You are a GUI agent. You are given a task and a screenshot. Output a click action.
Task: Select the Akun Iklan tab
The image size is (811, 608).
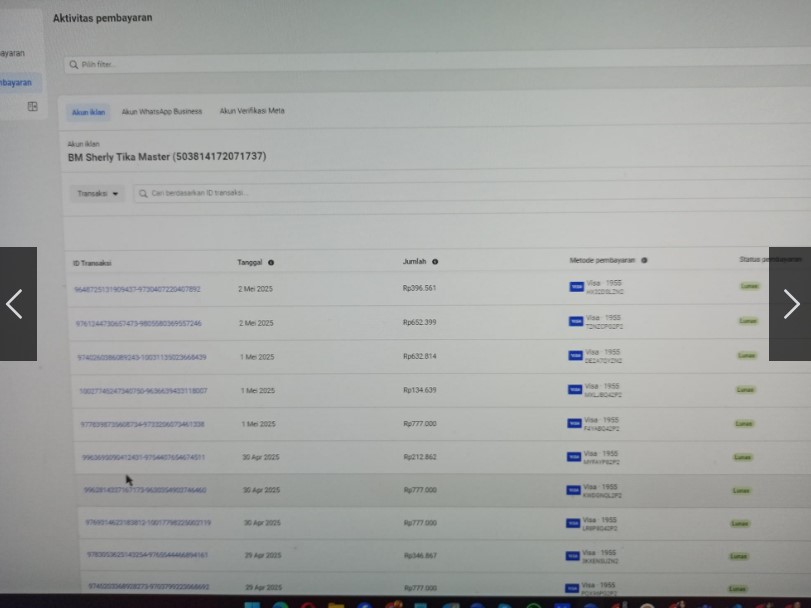point(88,112)
